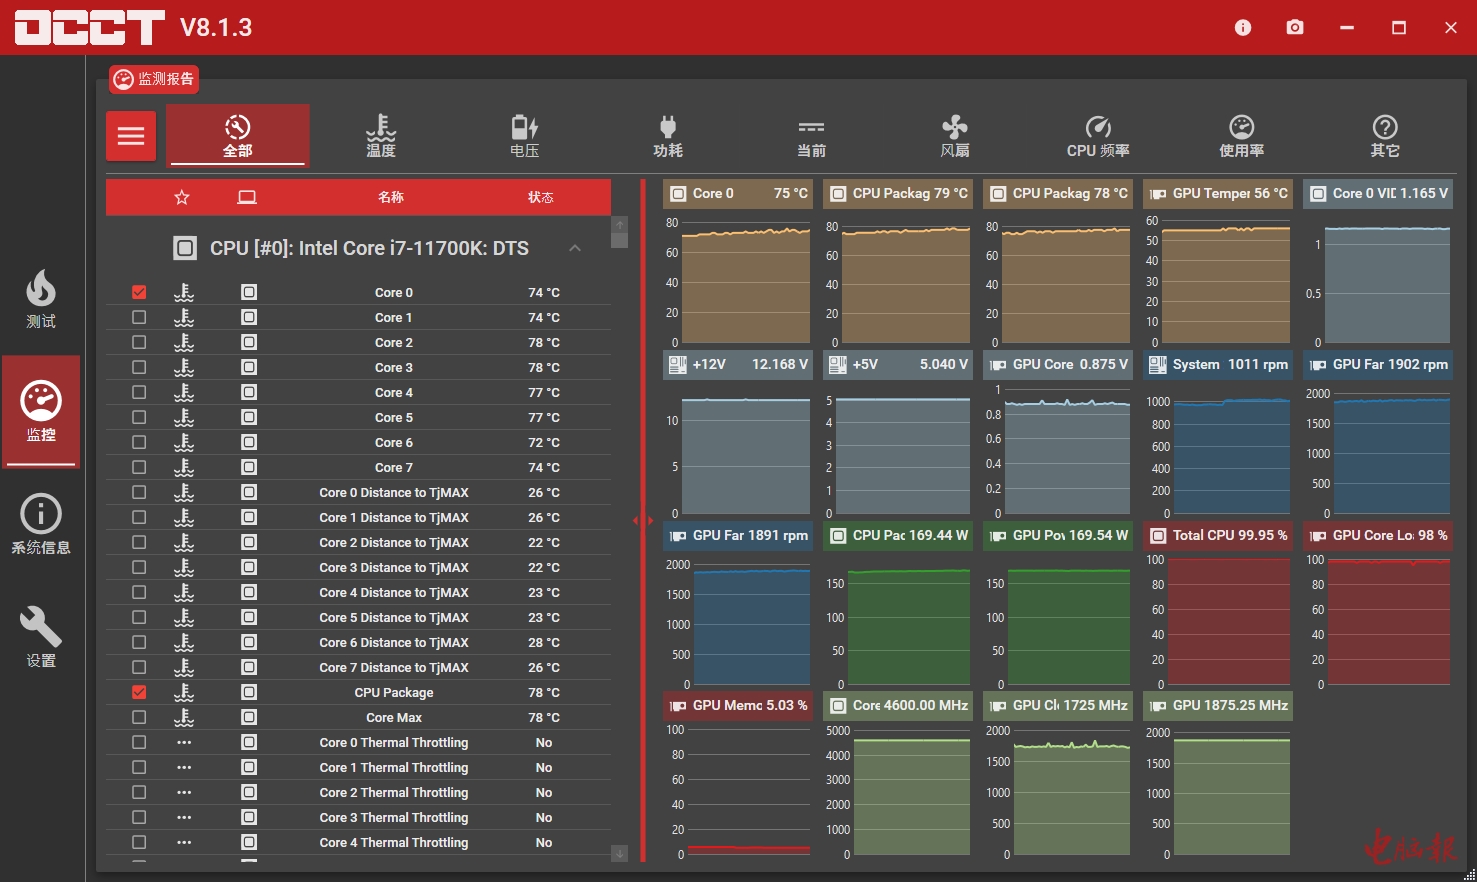
Task: Open 设置 settings from the sidebar
Action: click(41, 638)
